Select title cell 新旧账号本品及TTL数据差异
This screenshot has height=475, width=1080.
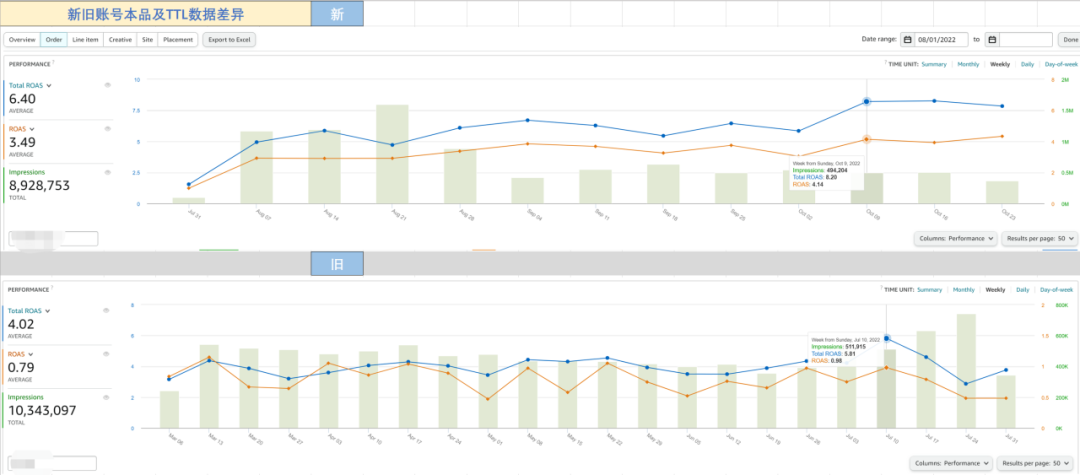pos(156,14)
